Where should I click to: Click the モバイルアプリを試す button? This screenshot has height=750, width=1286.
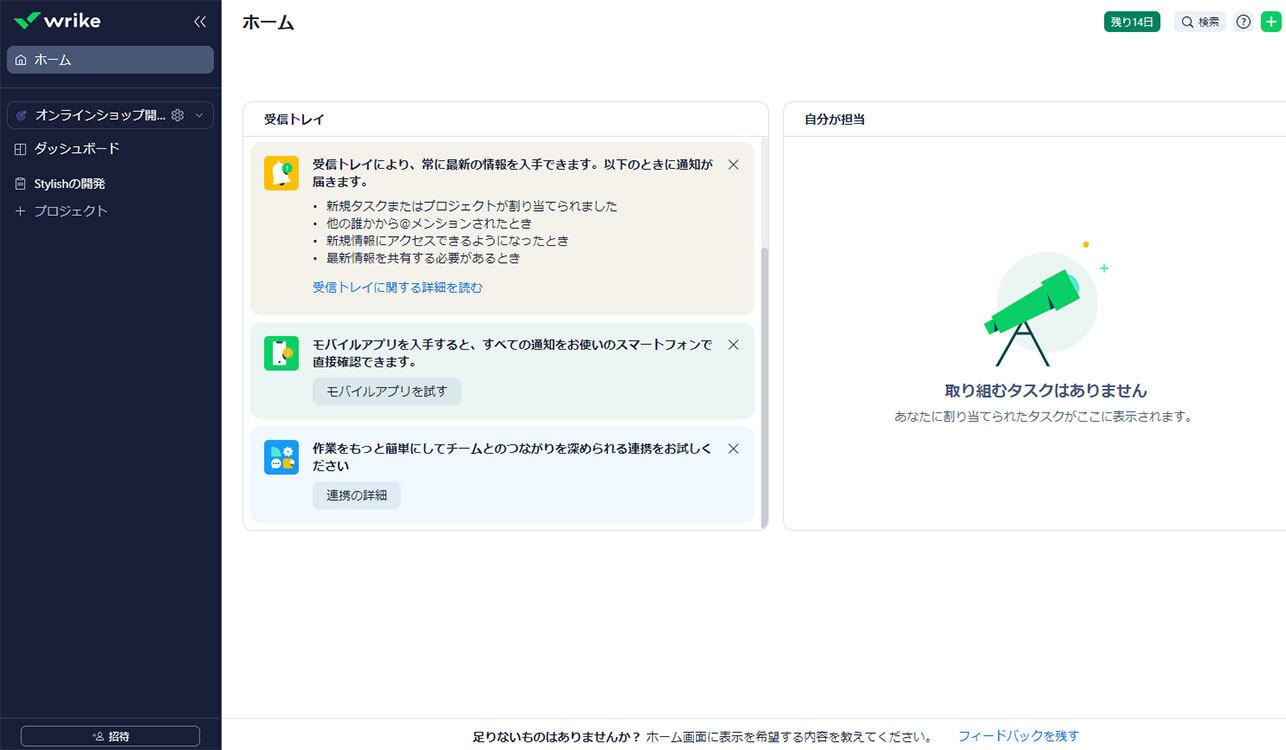387,391
